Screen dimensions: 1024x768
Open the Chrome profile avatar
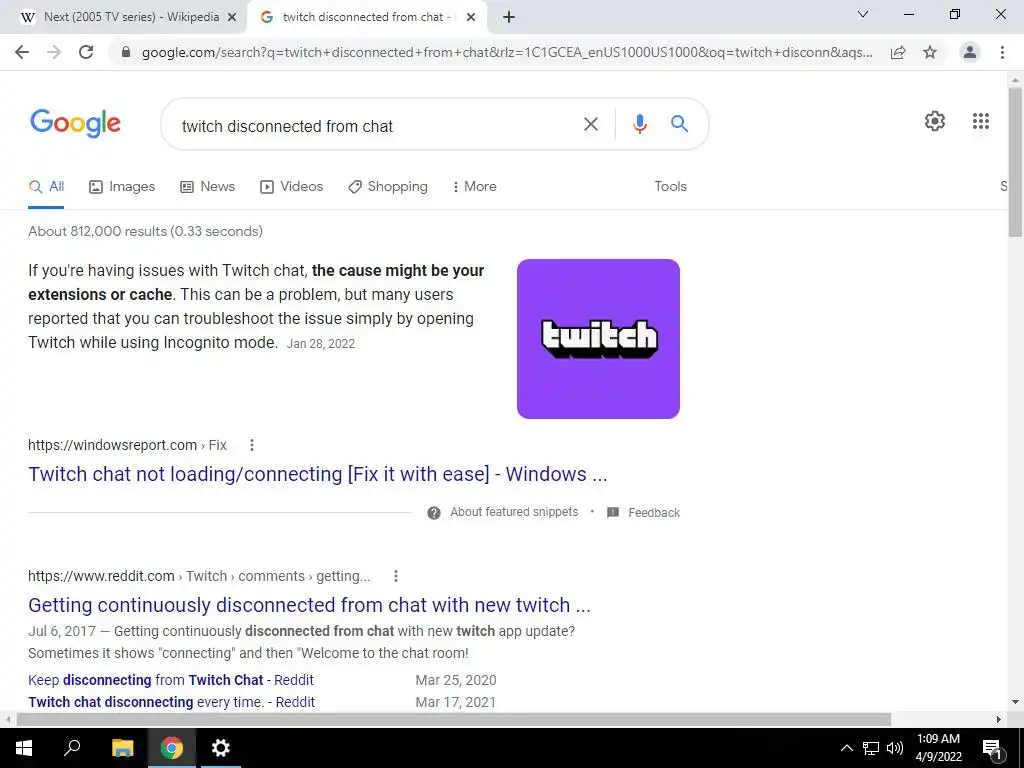coord(970,52)
